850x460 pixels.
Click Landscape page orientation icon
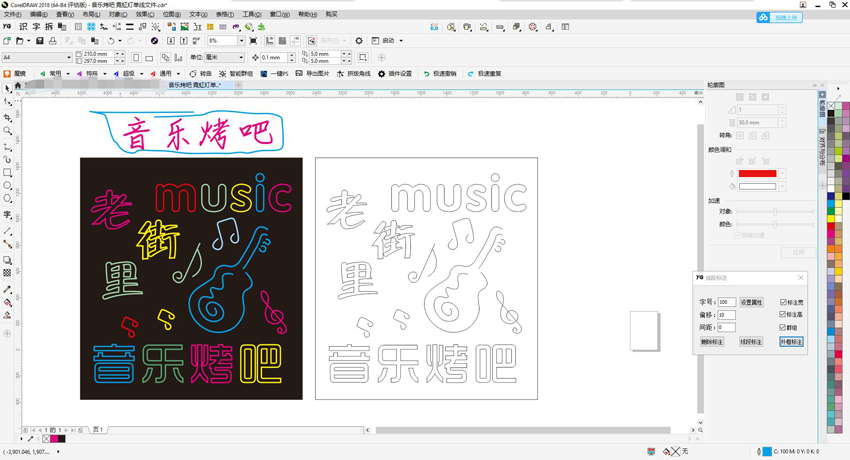point(149,57)
